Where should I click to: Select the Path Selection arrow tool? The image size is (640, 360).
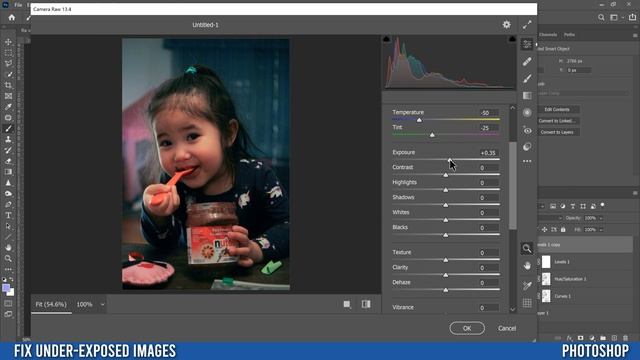click(8, 226)
